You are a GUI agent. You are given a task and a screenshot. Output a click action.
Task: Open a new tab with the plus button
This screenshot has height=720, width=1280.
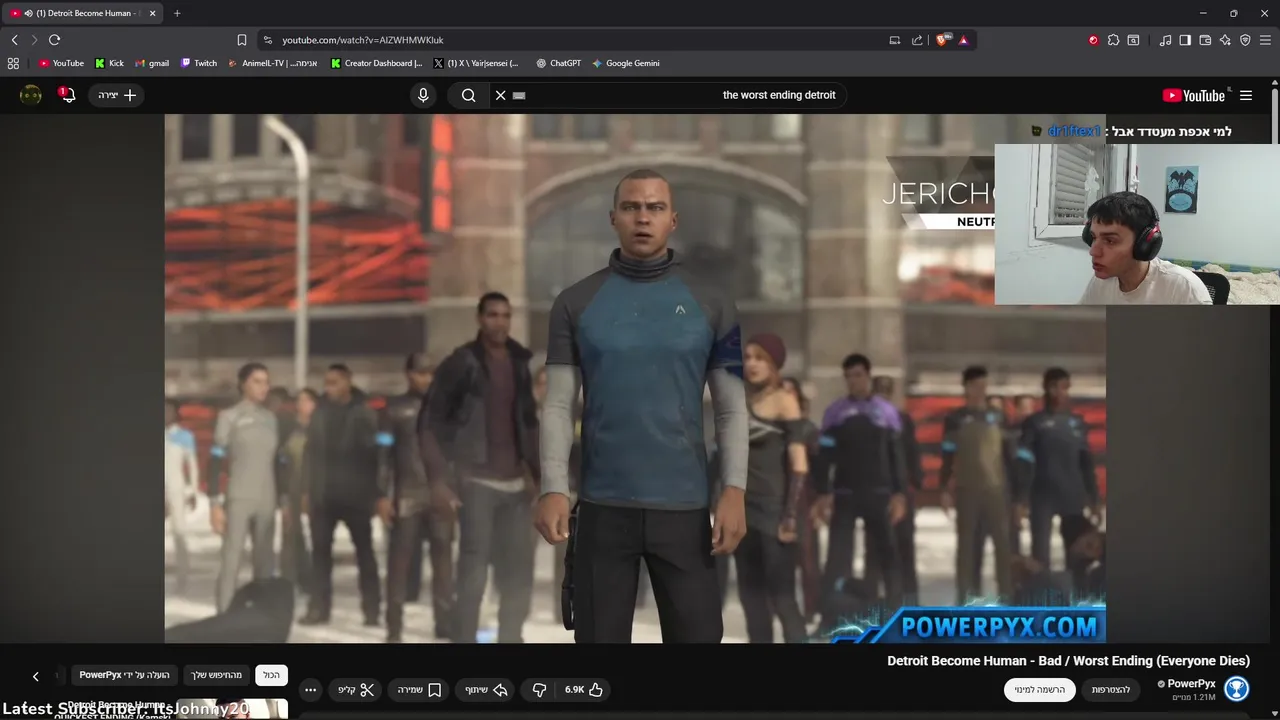tap(177, 13)
